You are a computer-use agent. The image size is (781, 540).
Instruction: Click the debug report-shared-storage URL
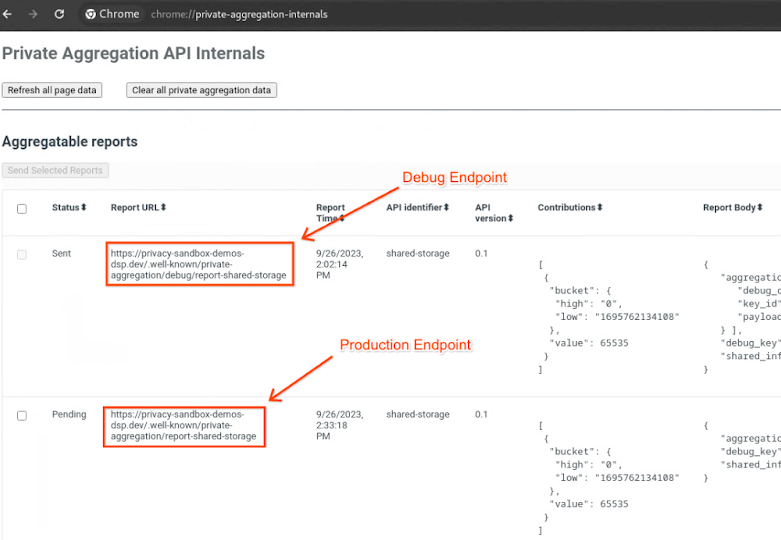point(198,264)
